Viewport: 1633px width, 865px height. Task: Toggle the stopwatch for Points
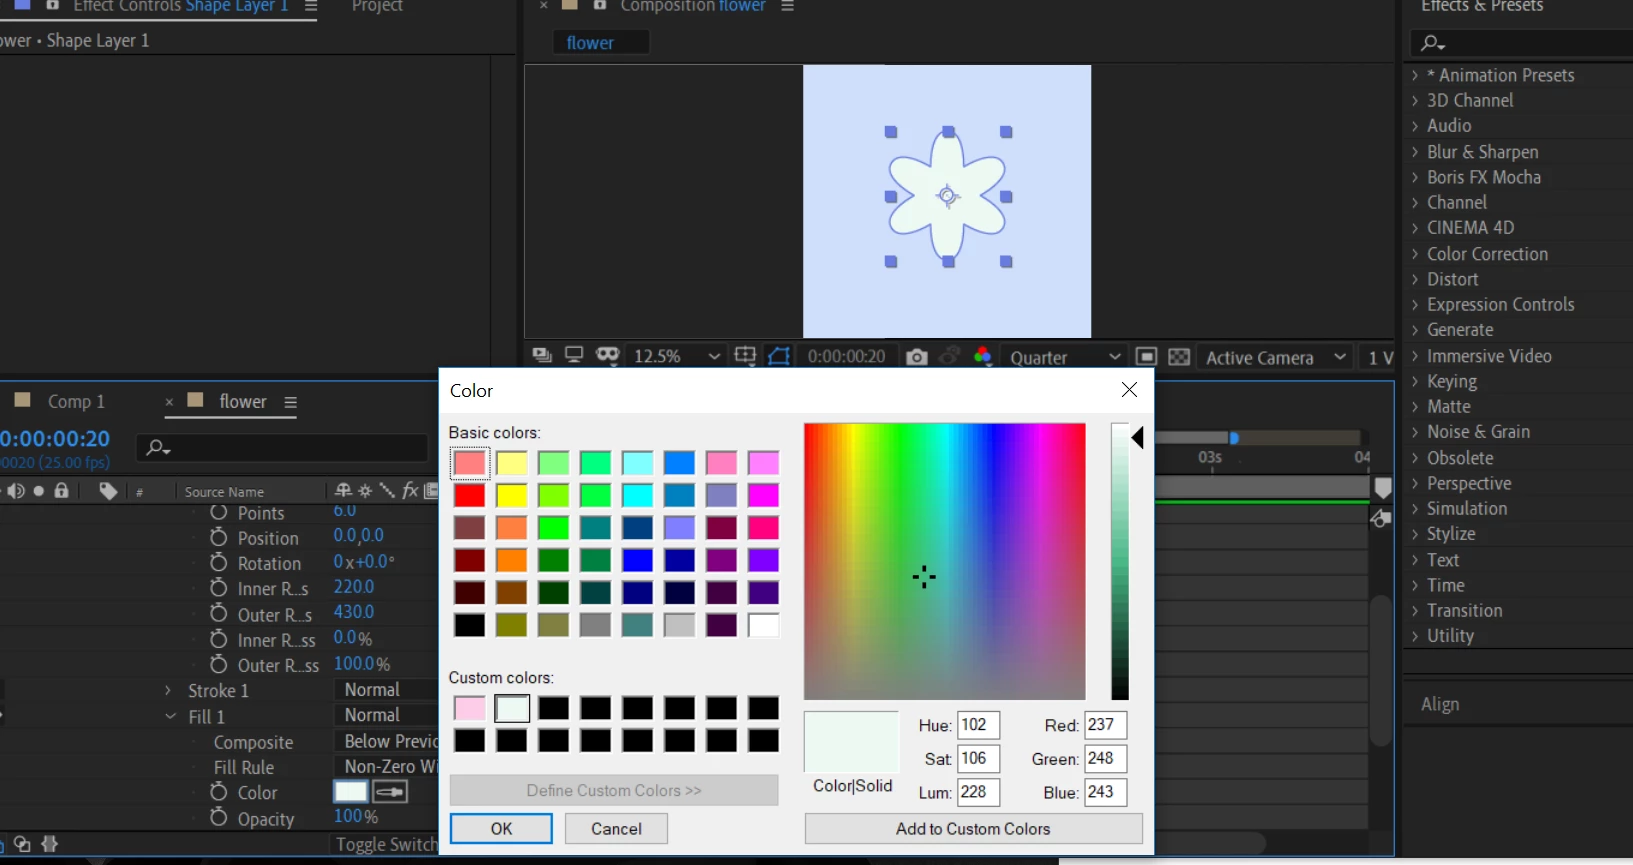coord(219,512)
